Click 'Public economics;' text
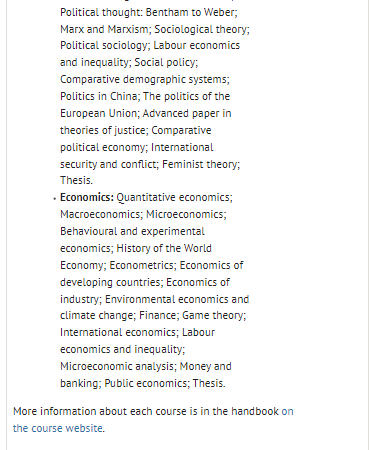Image resolution: width=369 pixels, height=450 pixels. (x=147, y=383)
